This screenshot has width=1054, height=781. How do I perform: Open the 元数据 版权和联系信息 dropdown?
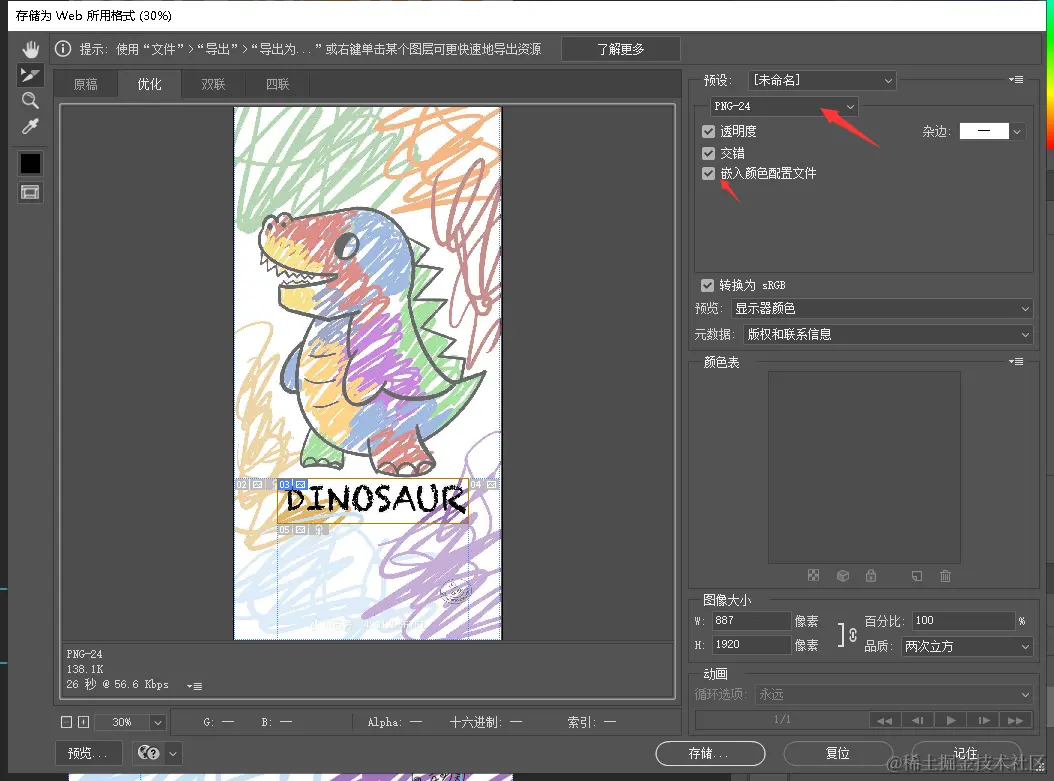pos(888,334)
